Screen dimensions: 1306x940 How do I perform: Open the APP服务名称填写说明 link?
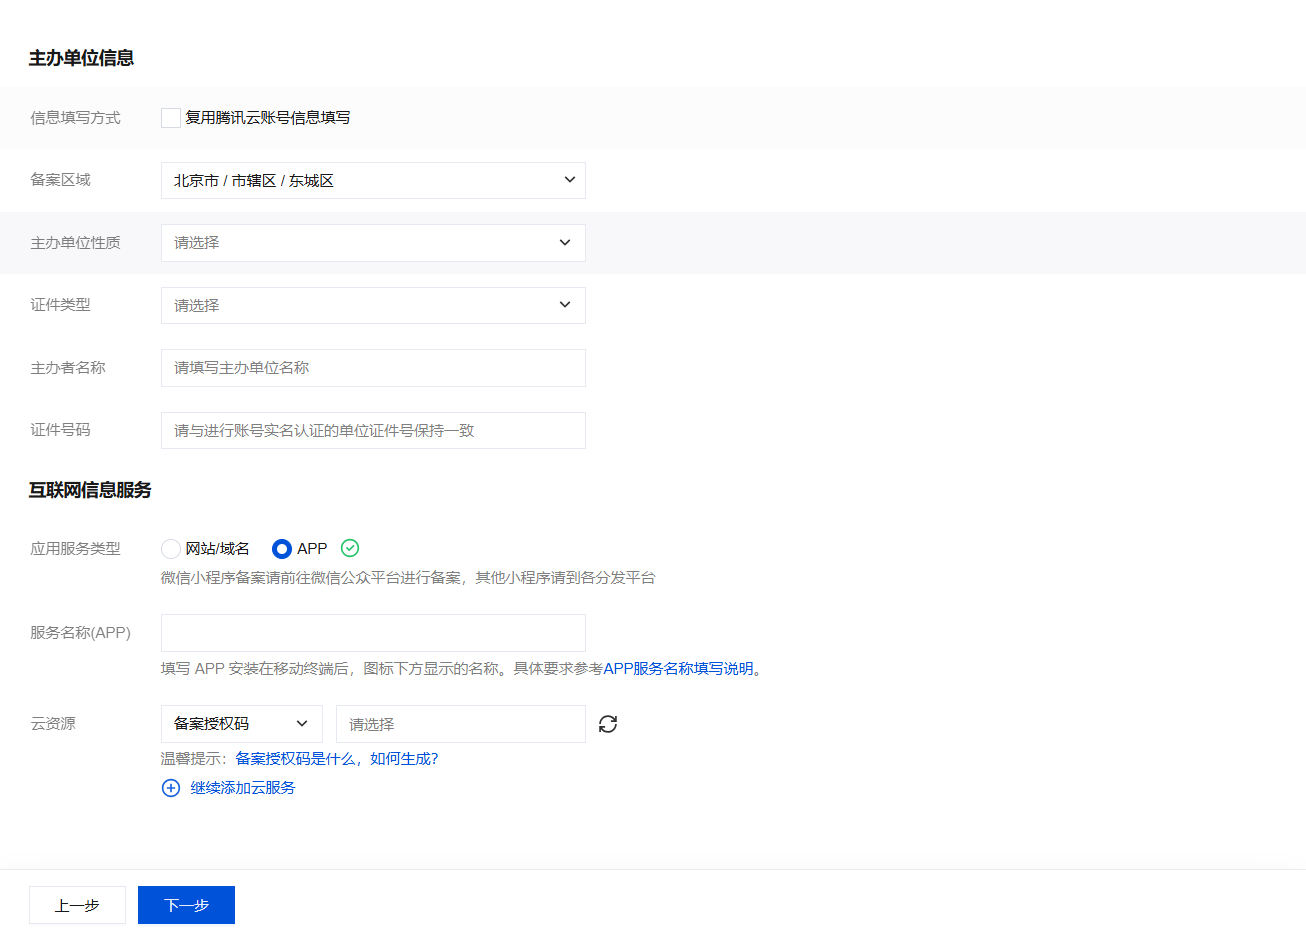coord(678,669)
